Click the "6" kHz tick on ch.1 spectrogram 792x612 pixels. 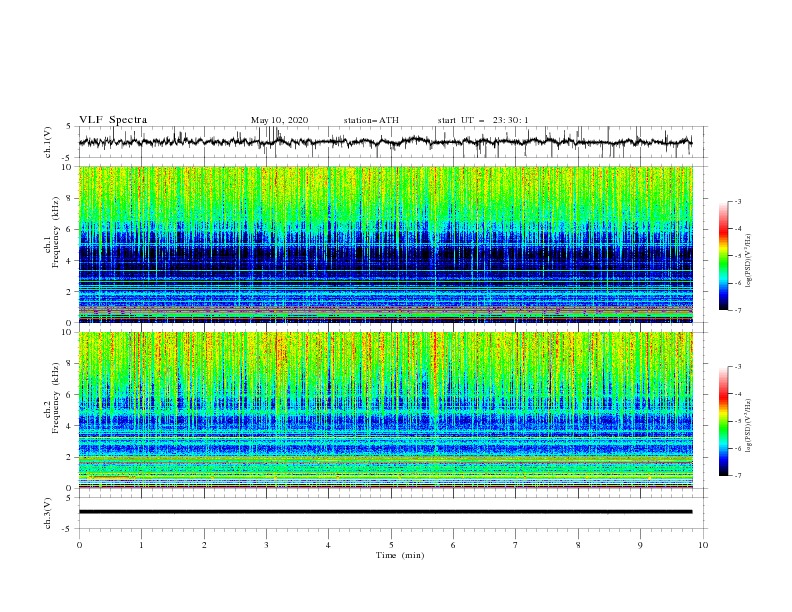point(69,229)
